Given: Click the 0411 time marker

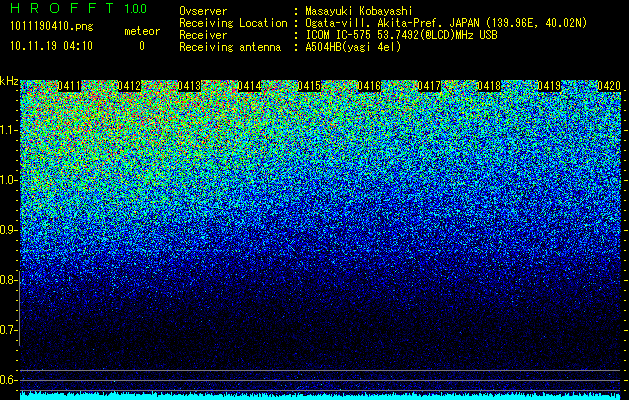Looking at the screenshot, I should tap(69, 86).
